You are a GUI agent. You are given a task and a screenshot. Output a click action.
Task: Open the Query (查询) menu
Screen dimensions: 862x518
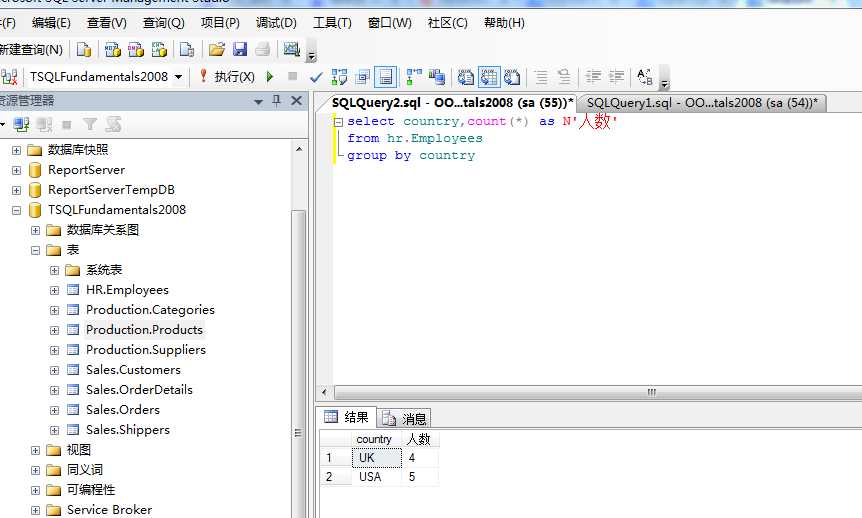[163, 23]
